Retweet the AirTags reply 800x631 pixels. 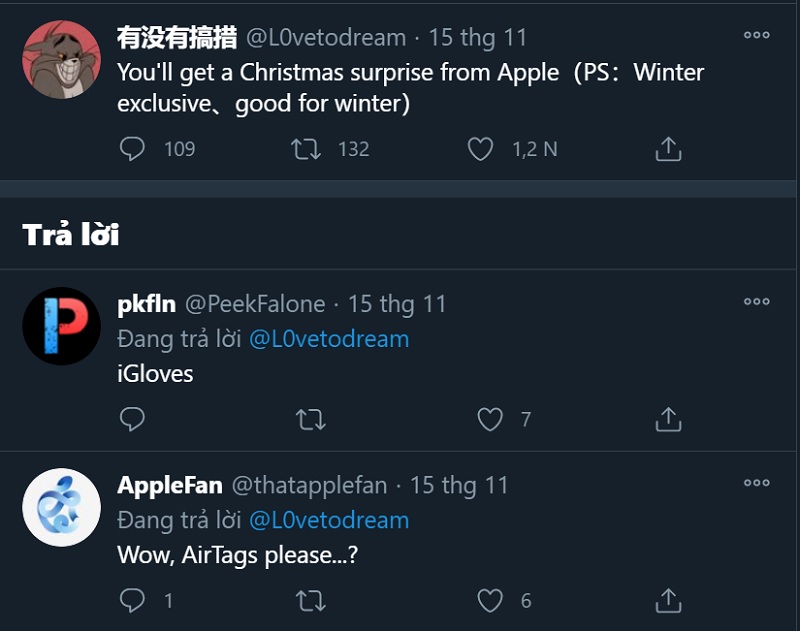click(x=311, y=600)
